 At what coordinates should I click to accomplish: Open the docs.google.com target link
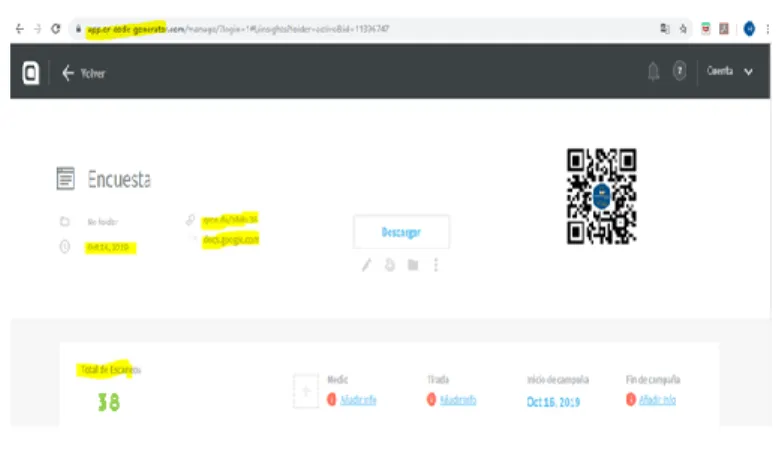point(231,240)
